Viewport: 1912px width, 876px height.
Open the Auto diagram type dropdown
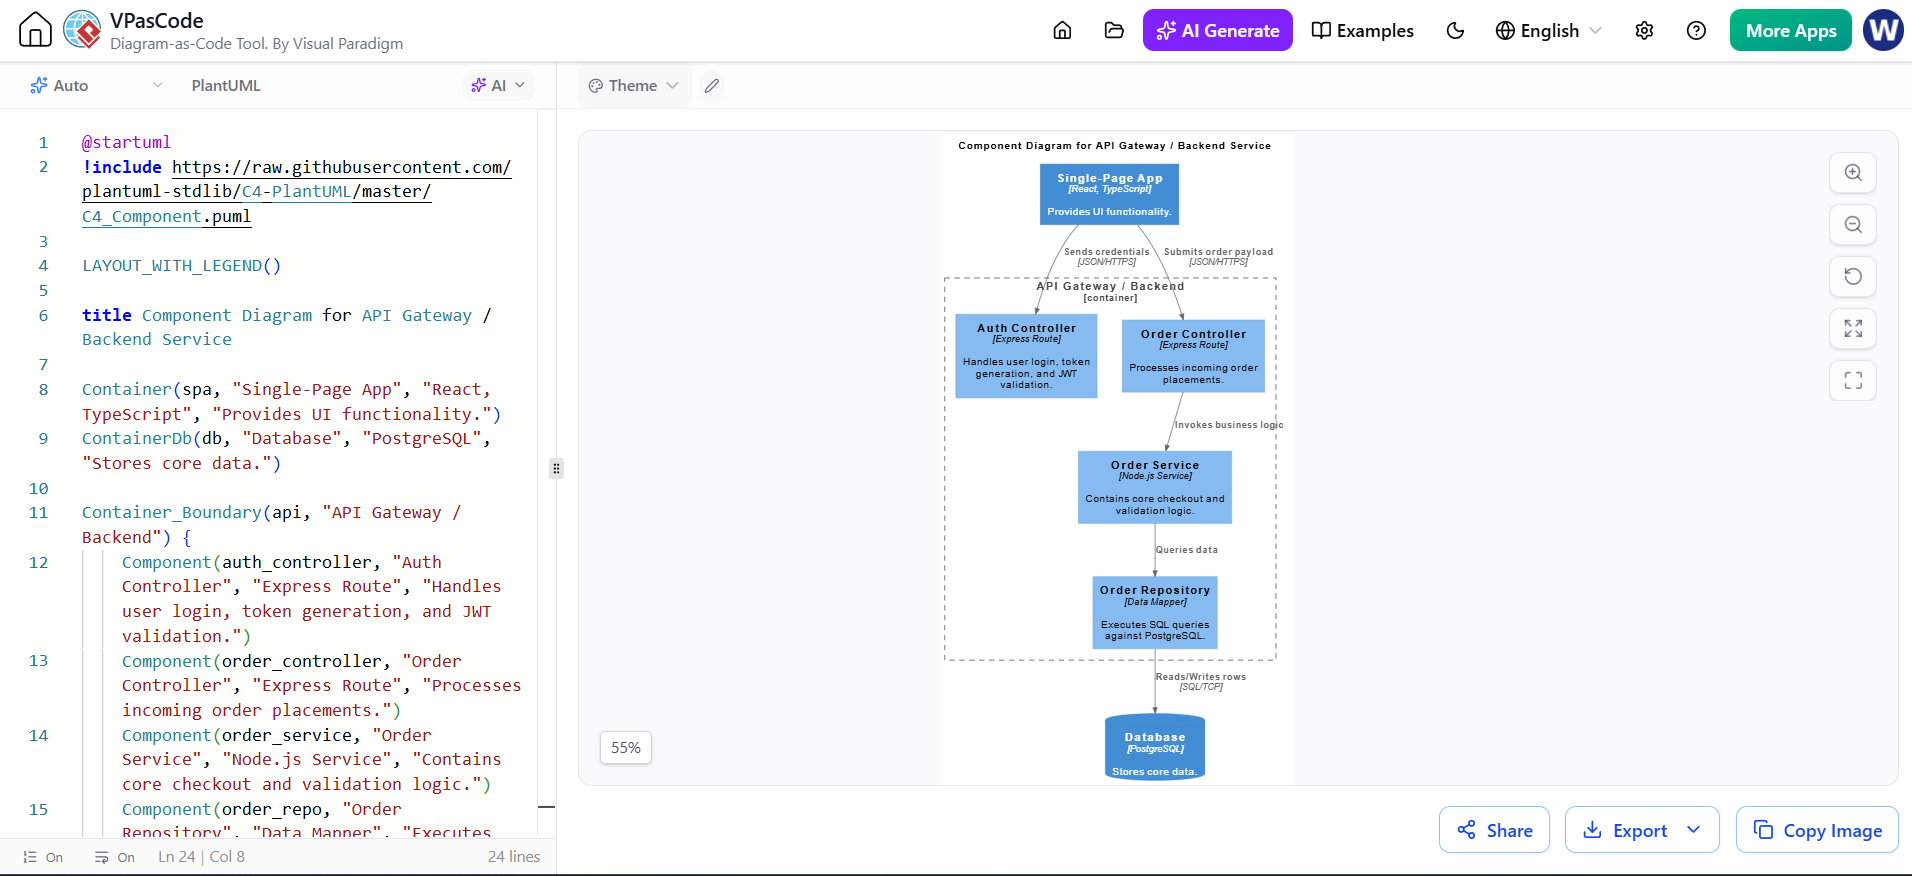95,85
